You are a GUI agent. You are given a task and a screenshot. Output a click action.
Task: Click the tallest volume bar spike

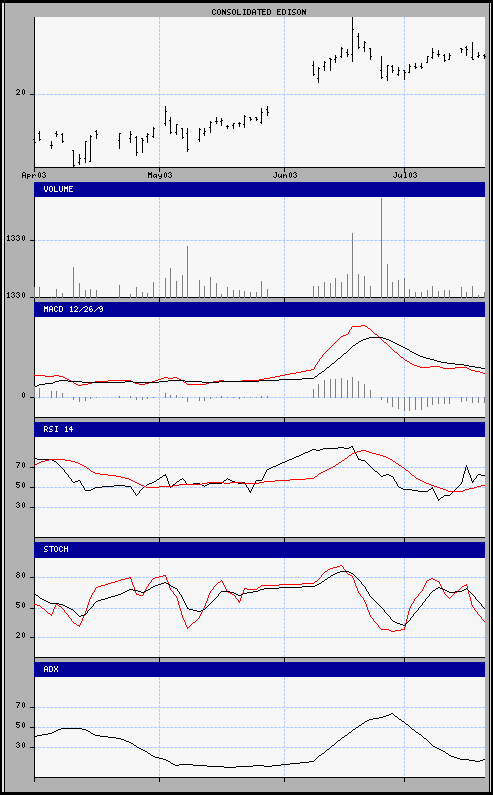381,247
